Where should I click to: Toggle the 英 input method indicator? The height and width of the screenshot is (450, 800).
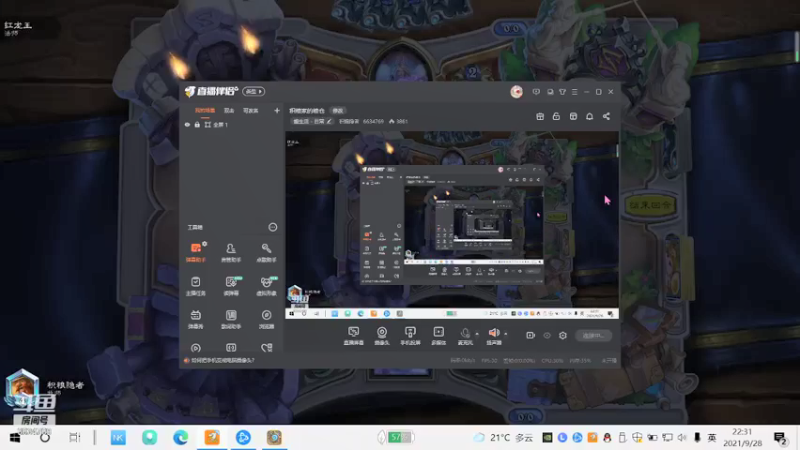point(712,438)
